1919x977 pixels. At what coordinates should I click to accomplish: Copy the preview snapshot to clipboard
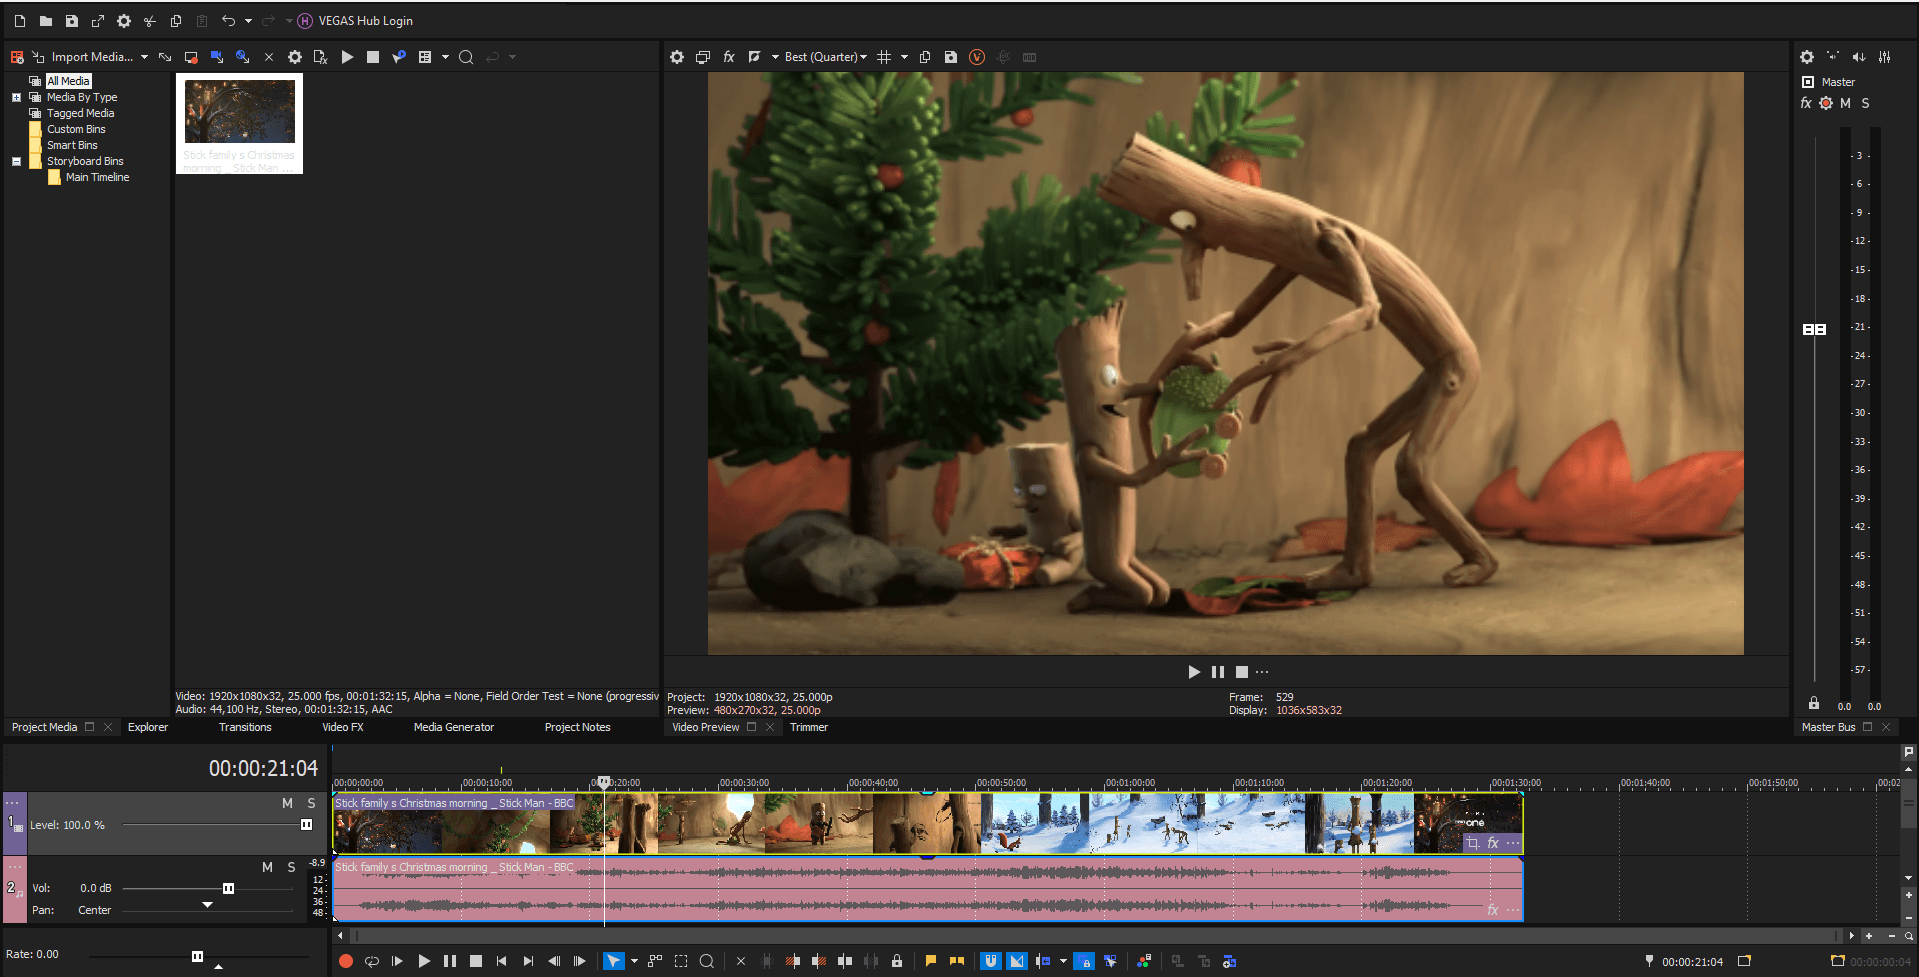point(925,57)
